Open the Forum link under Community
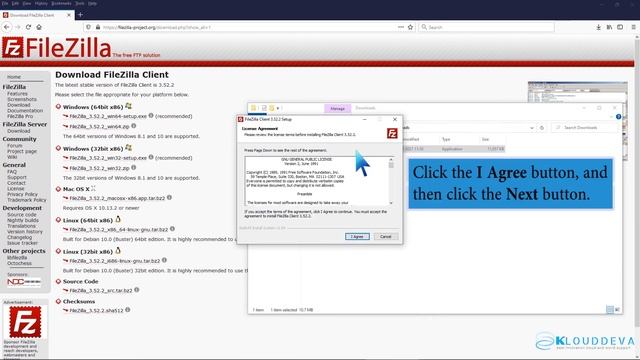The image size is (640, 360). pyautogui.click(x=14, y=145)
